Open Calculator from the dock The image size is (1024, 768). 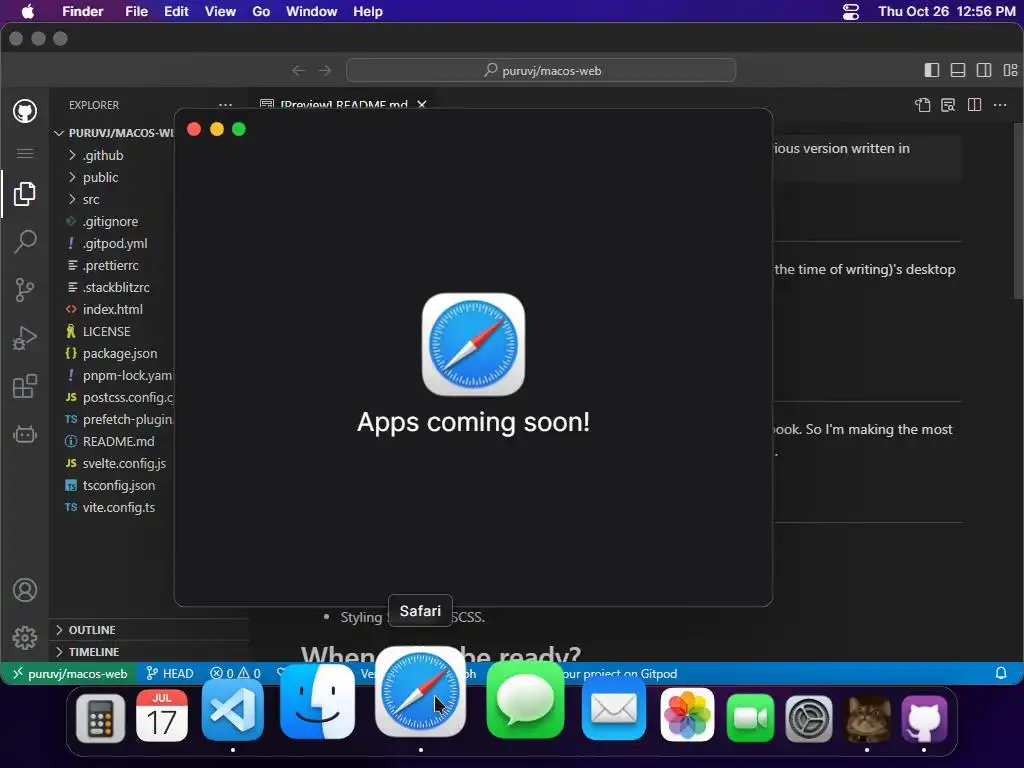pos(100,718)
